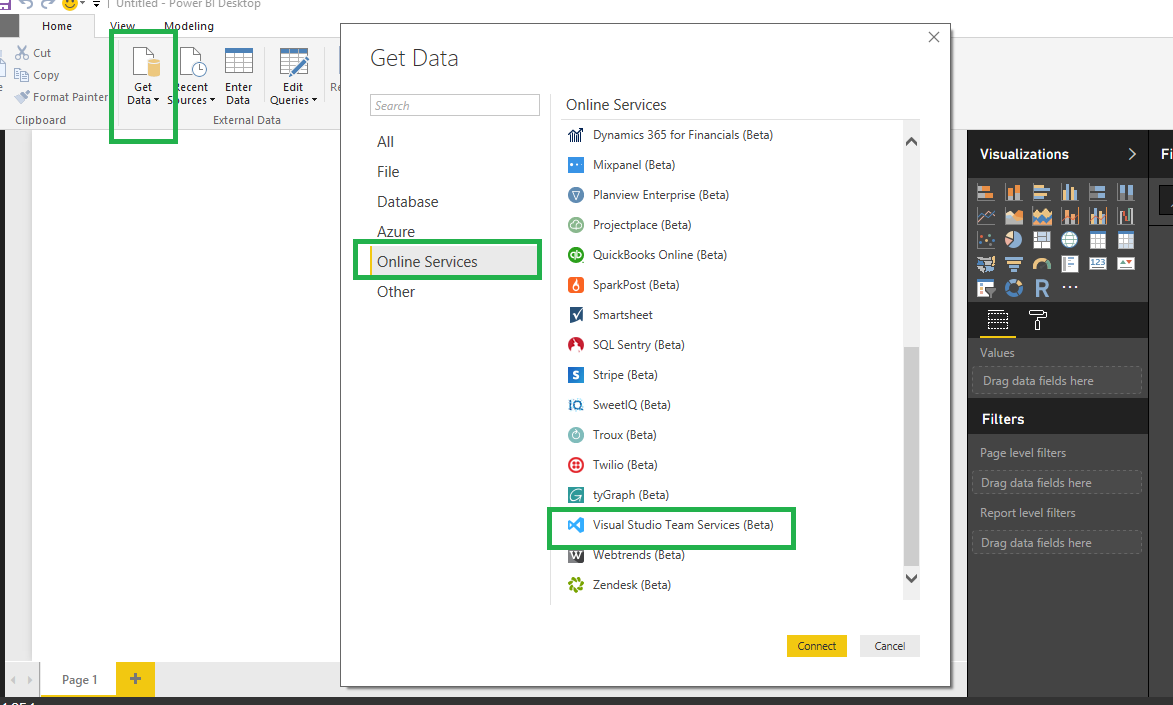The width and height of the screenshot is (1173, 705).
Task: Select the line chart visualization
Action: click(x=985, y=216)
